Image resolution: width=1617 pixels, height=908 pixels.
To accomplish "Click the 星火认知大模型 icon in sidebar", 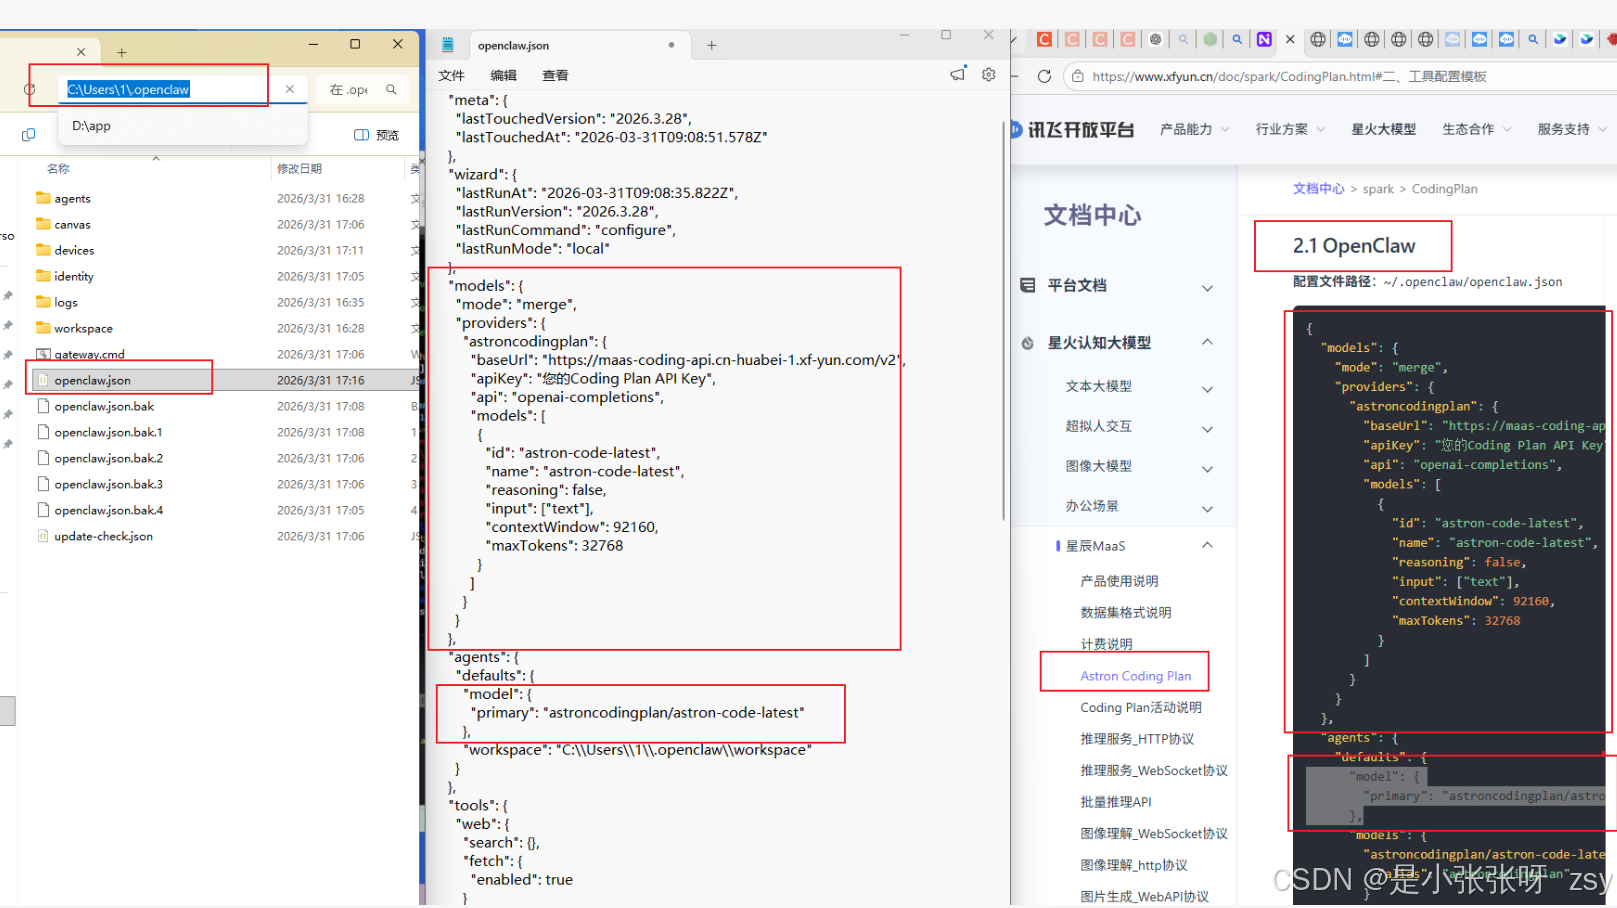I will [x=1027, y=343].
